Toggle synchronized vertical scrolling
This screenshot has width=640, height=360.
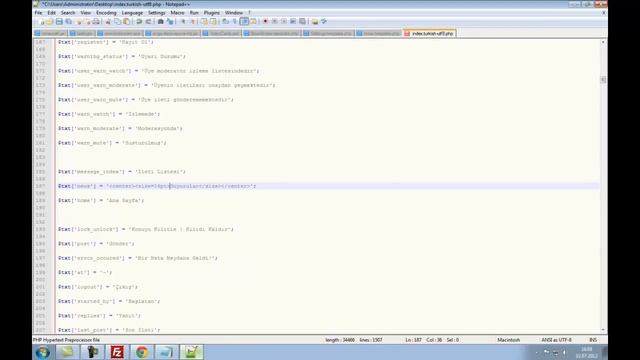pyautogui.click(x=204, y=21)
